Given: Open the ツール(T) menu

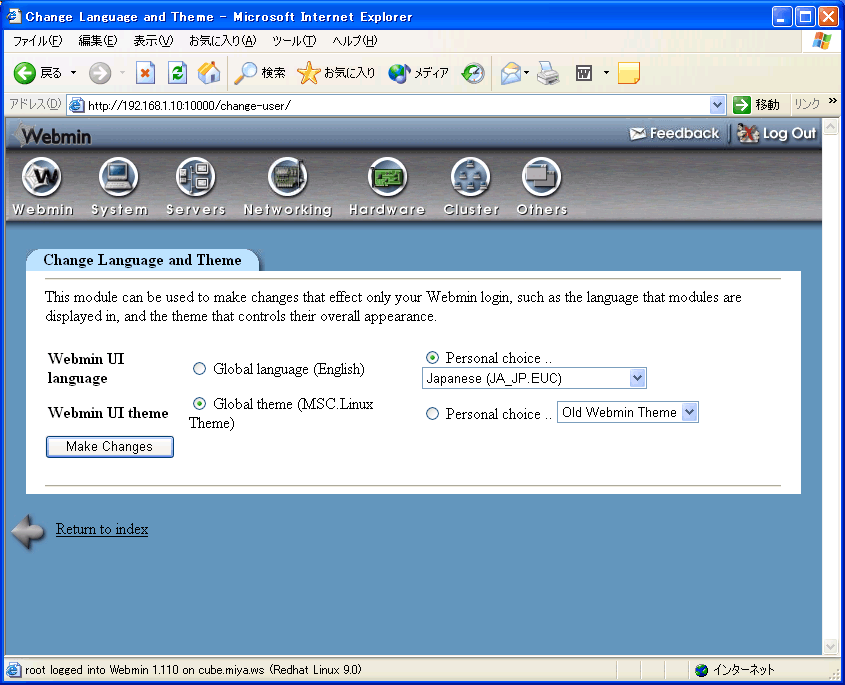Looking at the screenshot, I should tap(294, 41).
